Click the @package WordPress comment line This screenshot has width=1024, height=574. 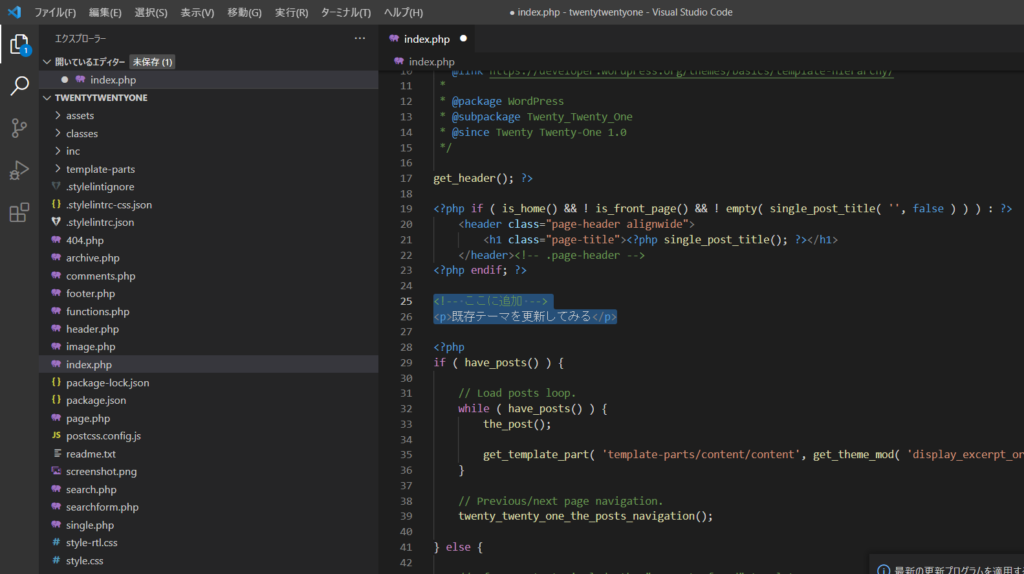tap(501, 101)
